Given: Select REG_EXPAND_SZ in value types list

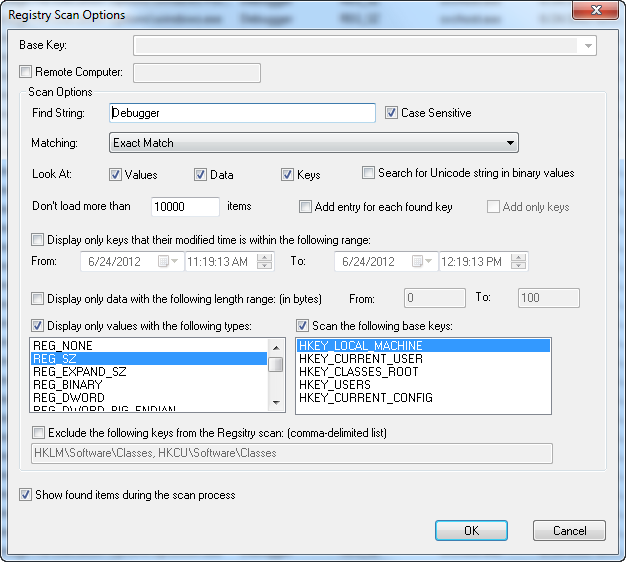Looking at the screenshot, I should [80, 372].
